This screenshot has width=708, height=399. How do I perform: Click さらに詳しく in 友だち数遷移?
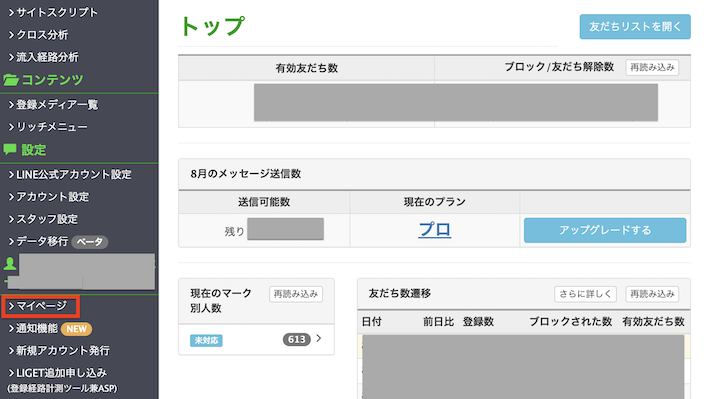click(x=585, y=294)
